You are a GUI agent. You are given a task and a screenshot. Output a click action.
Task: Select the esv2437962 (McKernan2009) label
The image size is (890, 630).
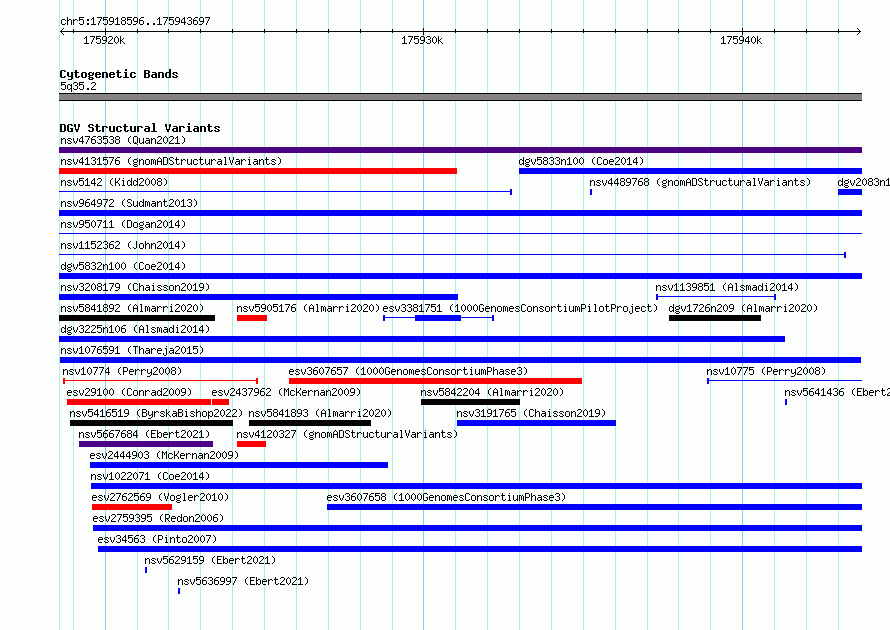click(x=286, y=392)
